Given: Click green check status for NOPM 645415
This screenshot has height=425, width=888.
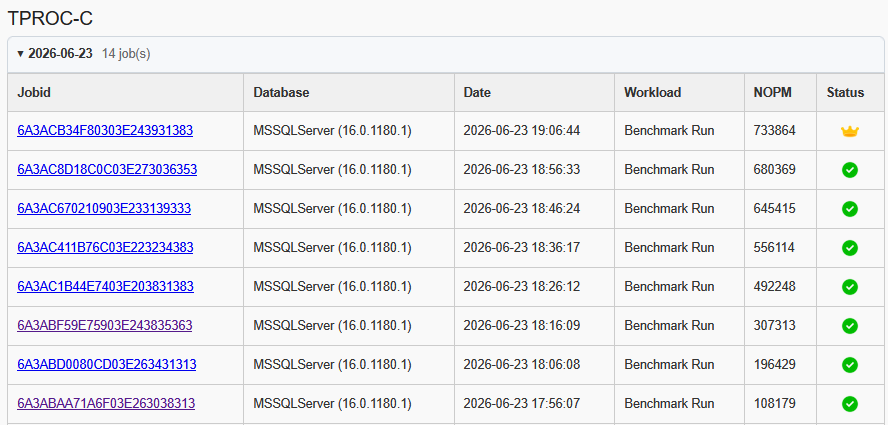Looking at the screenshot, I should [849, 209].
